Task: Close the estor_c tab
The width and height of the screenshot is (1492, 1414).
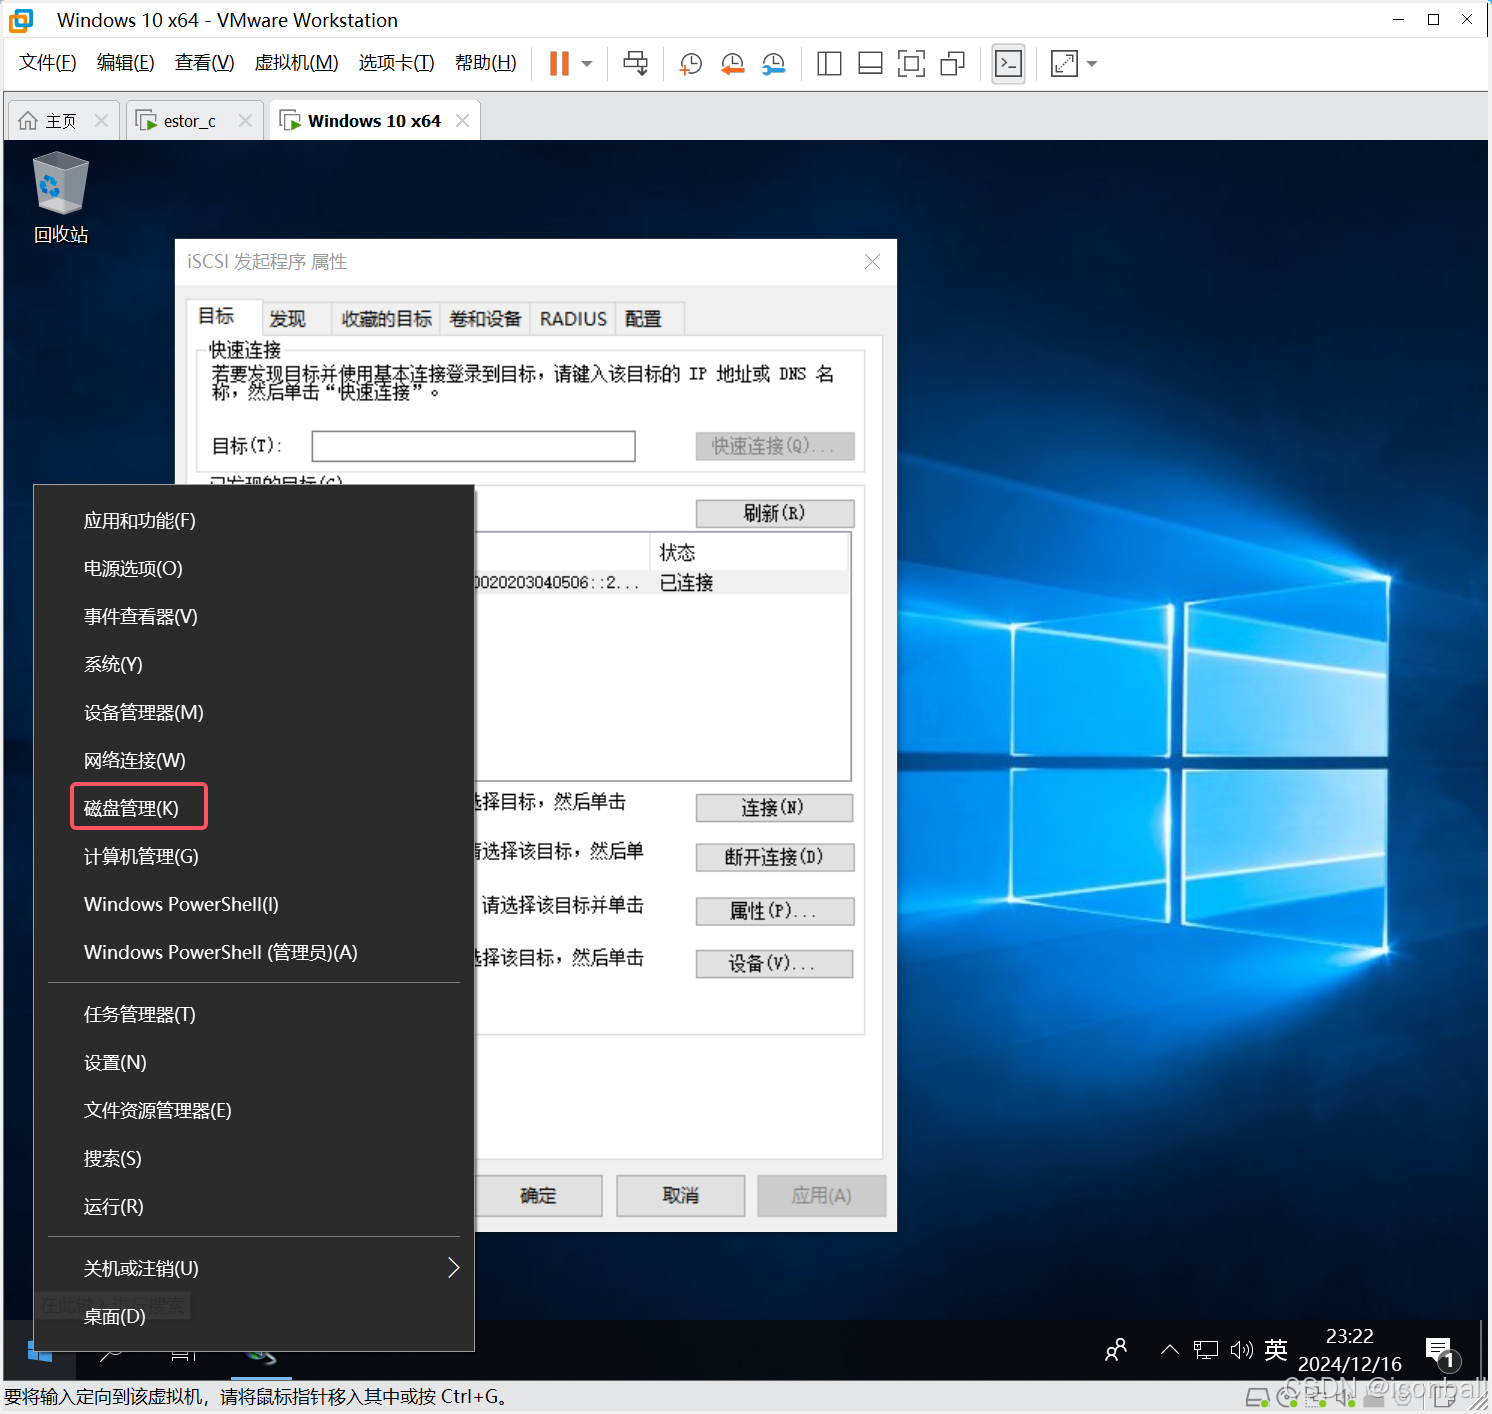Action: [245, 120]
